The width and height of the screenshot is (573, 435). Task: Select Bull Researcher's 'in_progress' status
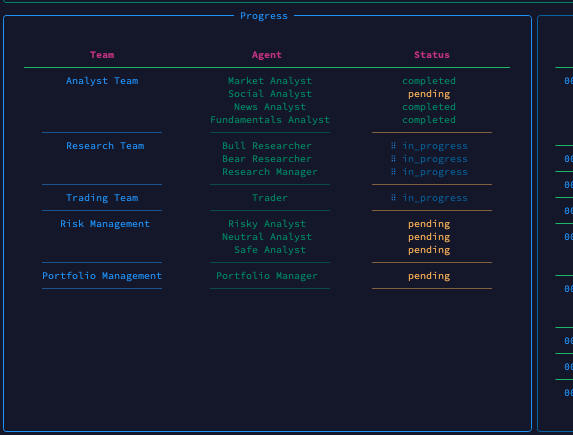point(435,146)
